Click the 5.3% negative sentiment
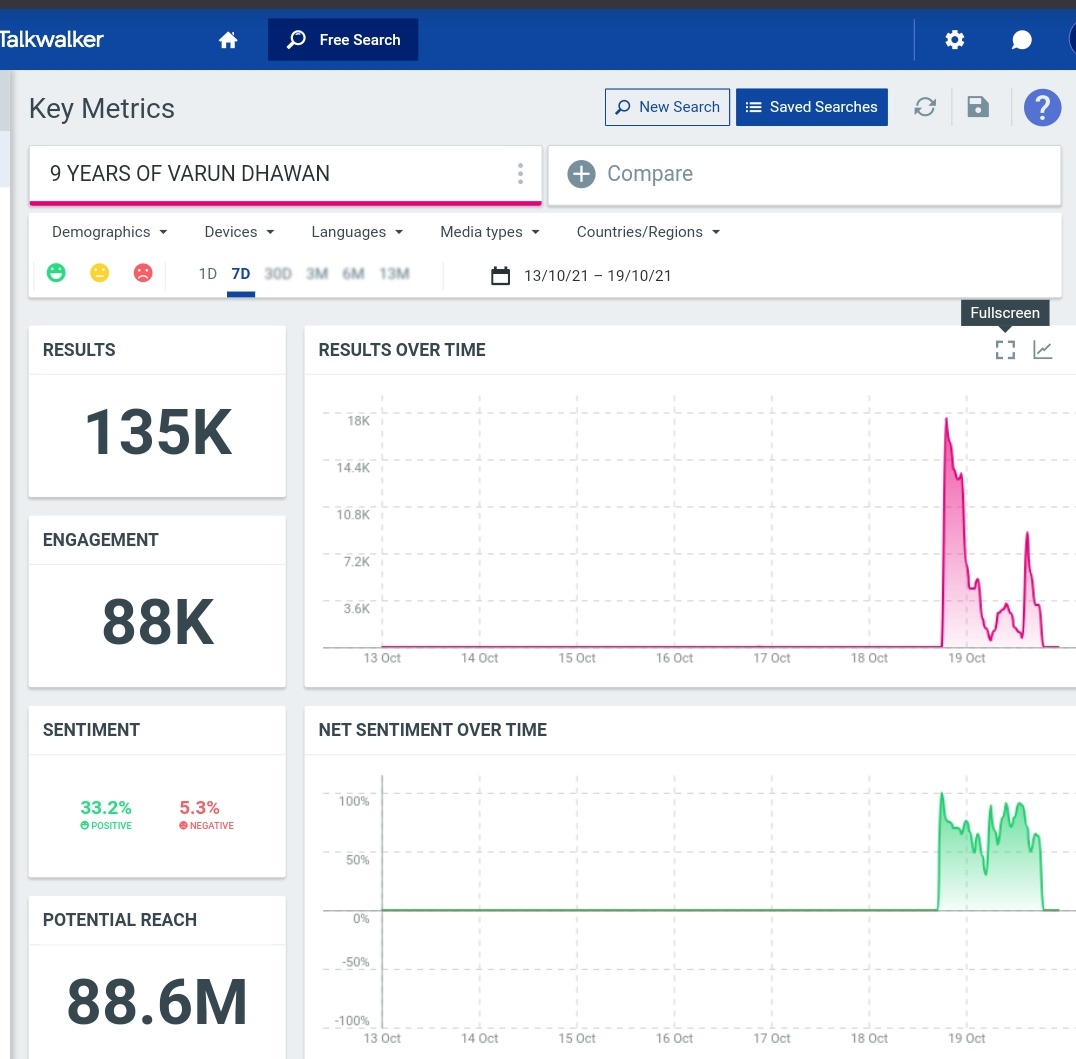The height and width of the screenshot is (1059, 1076). click(199, 808)
